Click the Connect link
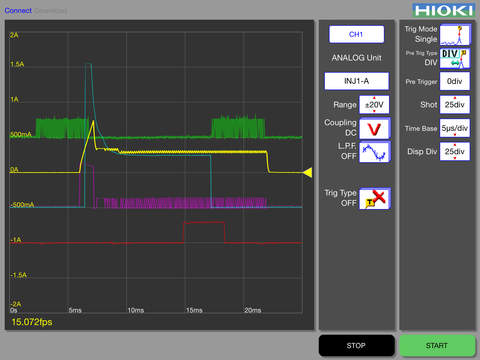The height and width of the screenshot is (360, 480). coord(18,10)
